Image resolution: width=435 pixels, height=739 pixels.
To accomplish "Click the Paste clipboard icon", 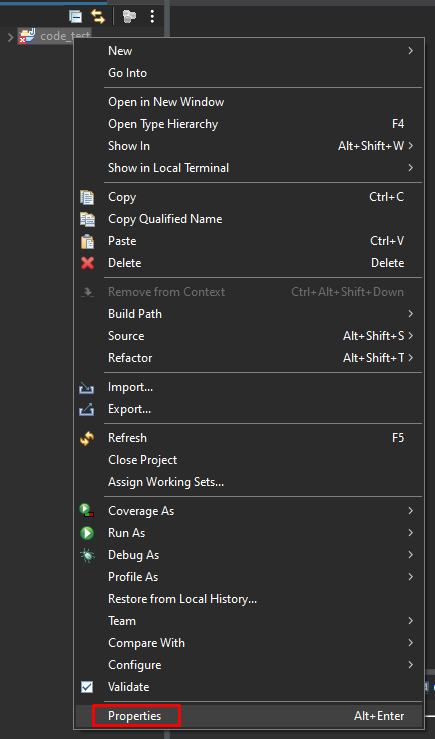I will (x=87, y=241).
